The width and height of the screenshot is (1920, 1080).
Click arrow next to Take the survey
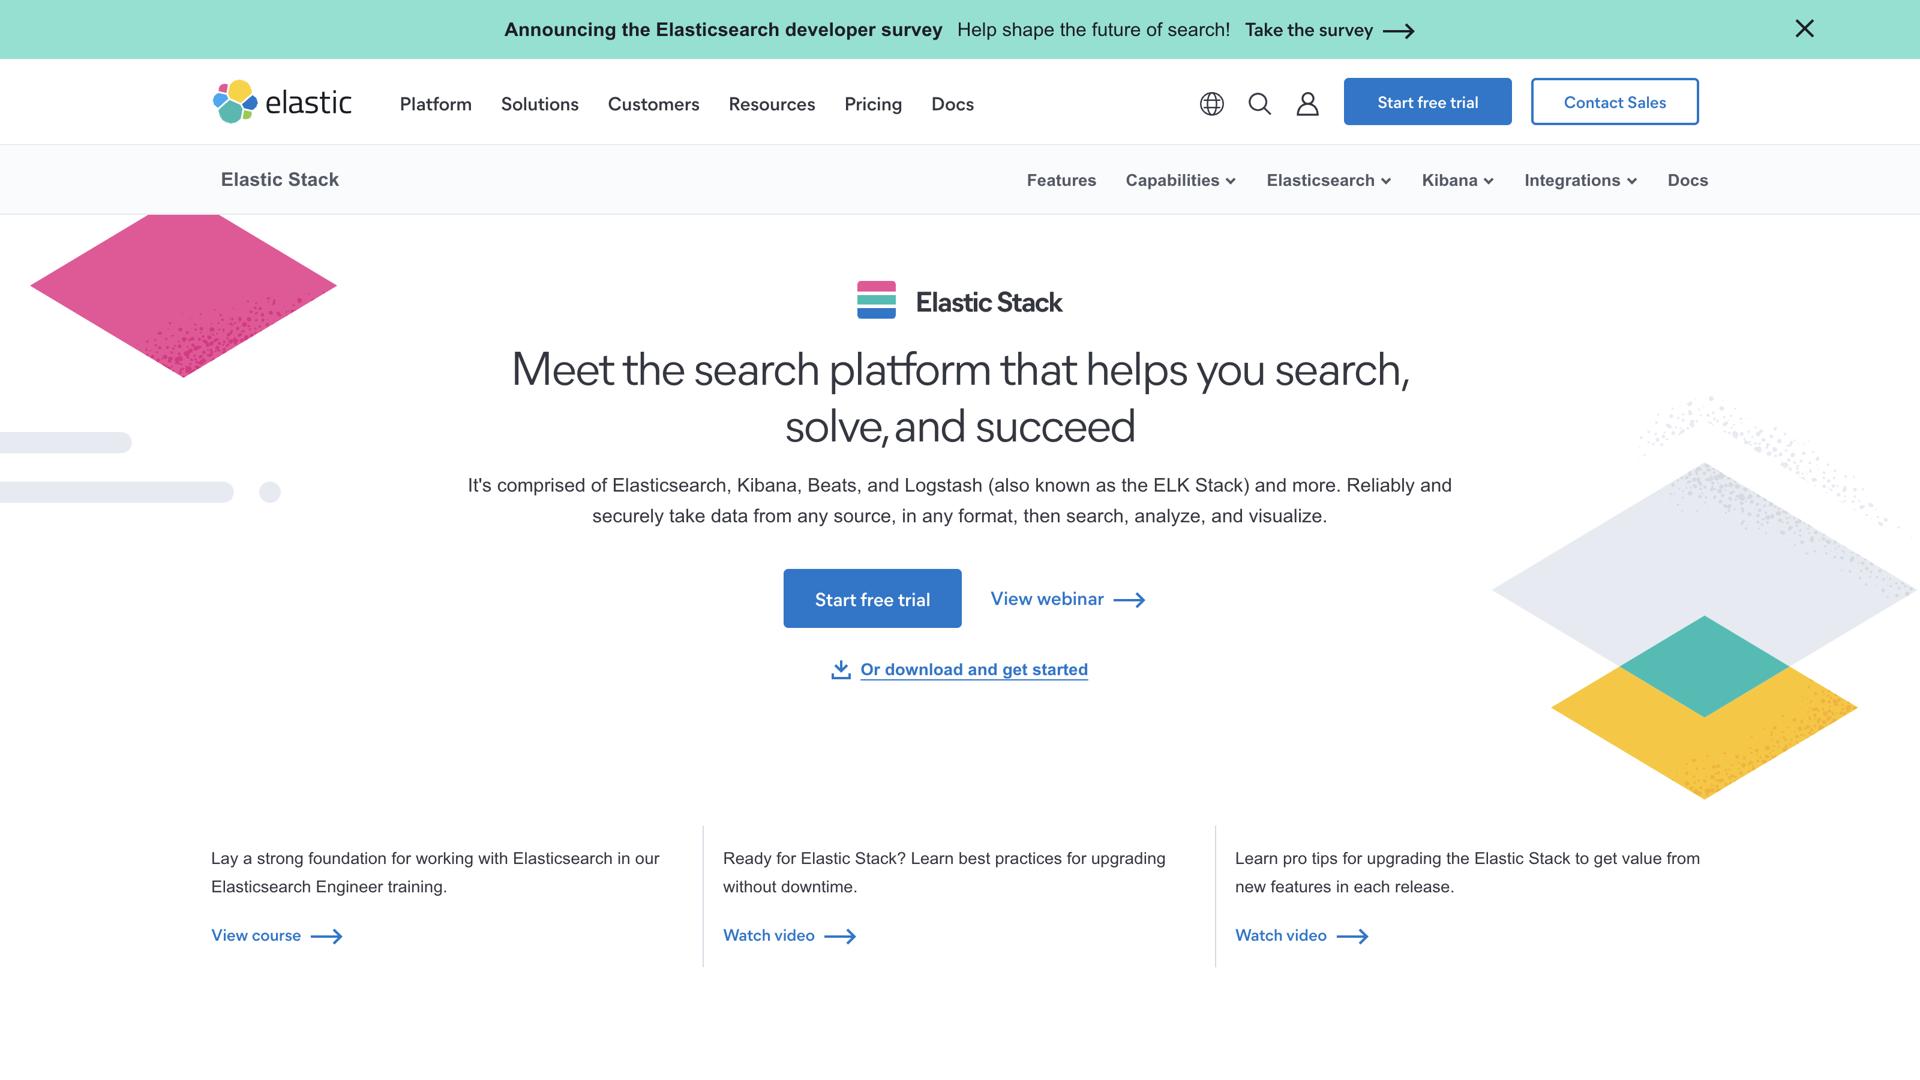(1398, 31)
